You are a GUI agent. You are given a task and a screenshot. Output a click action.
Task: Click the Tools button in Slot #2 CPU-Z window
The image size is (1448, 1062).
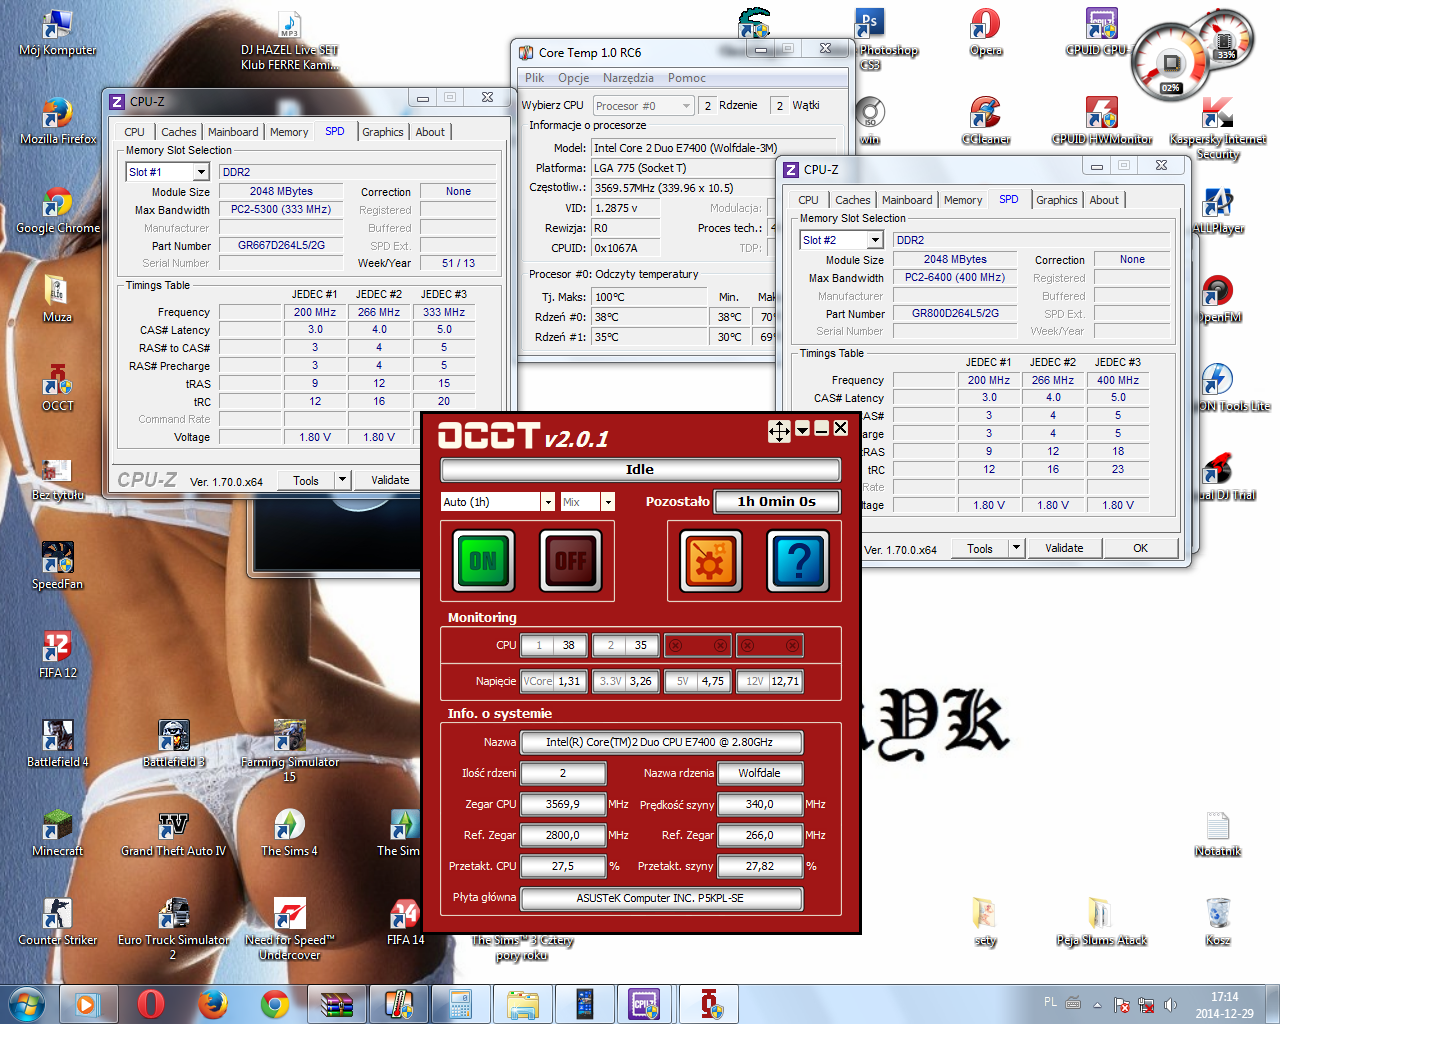pyautogui.click(x=980, y=548)
